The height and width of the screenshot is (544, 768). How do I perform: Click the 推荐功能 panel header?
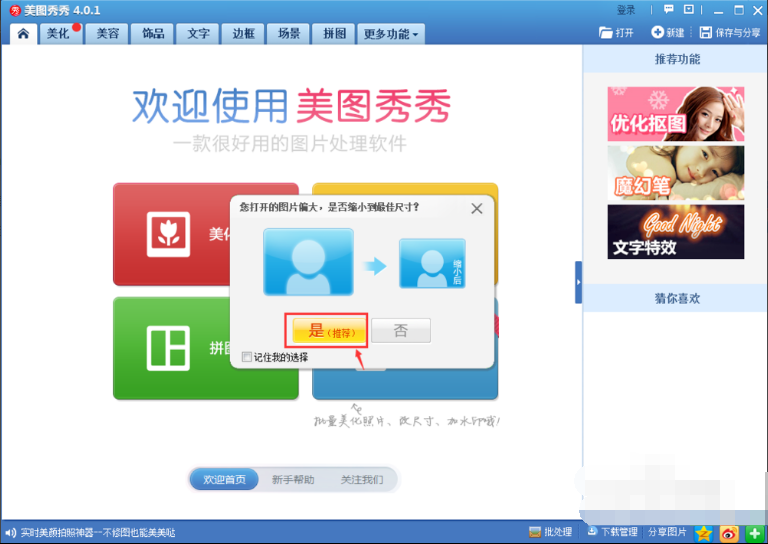[675, 59]
